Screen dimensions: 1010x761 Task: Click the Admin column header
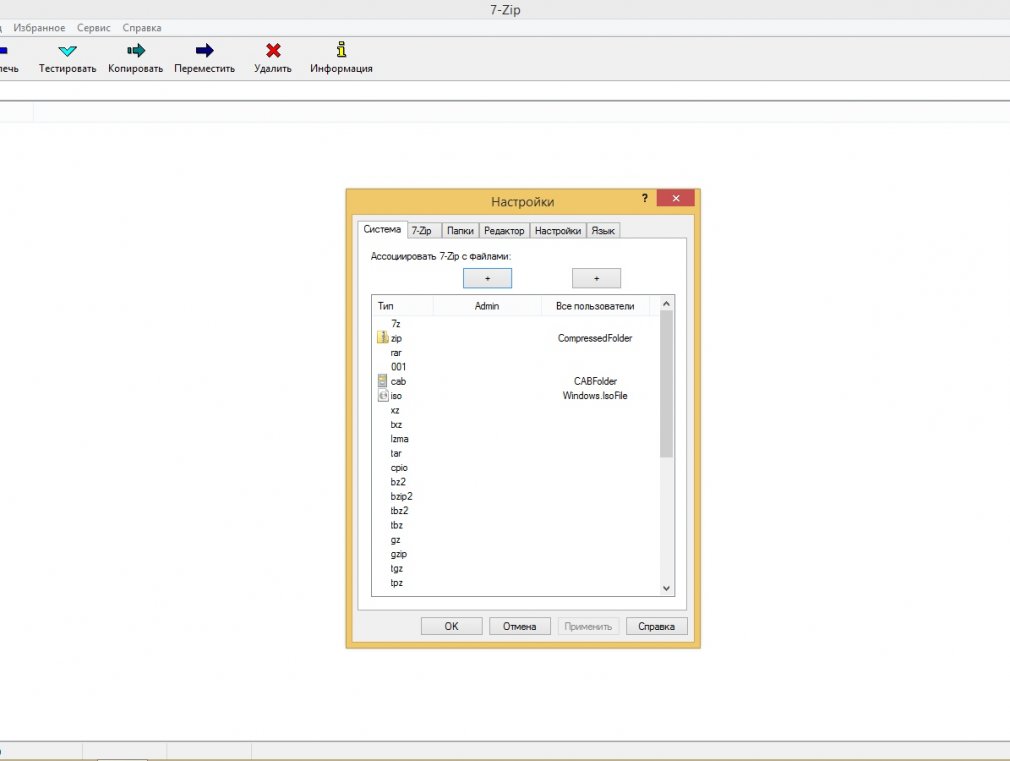pyautogui.click(x=487, y=306)
